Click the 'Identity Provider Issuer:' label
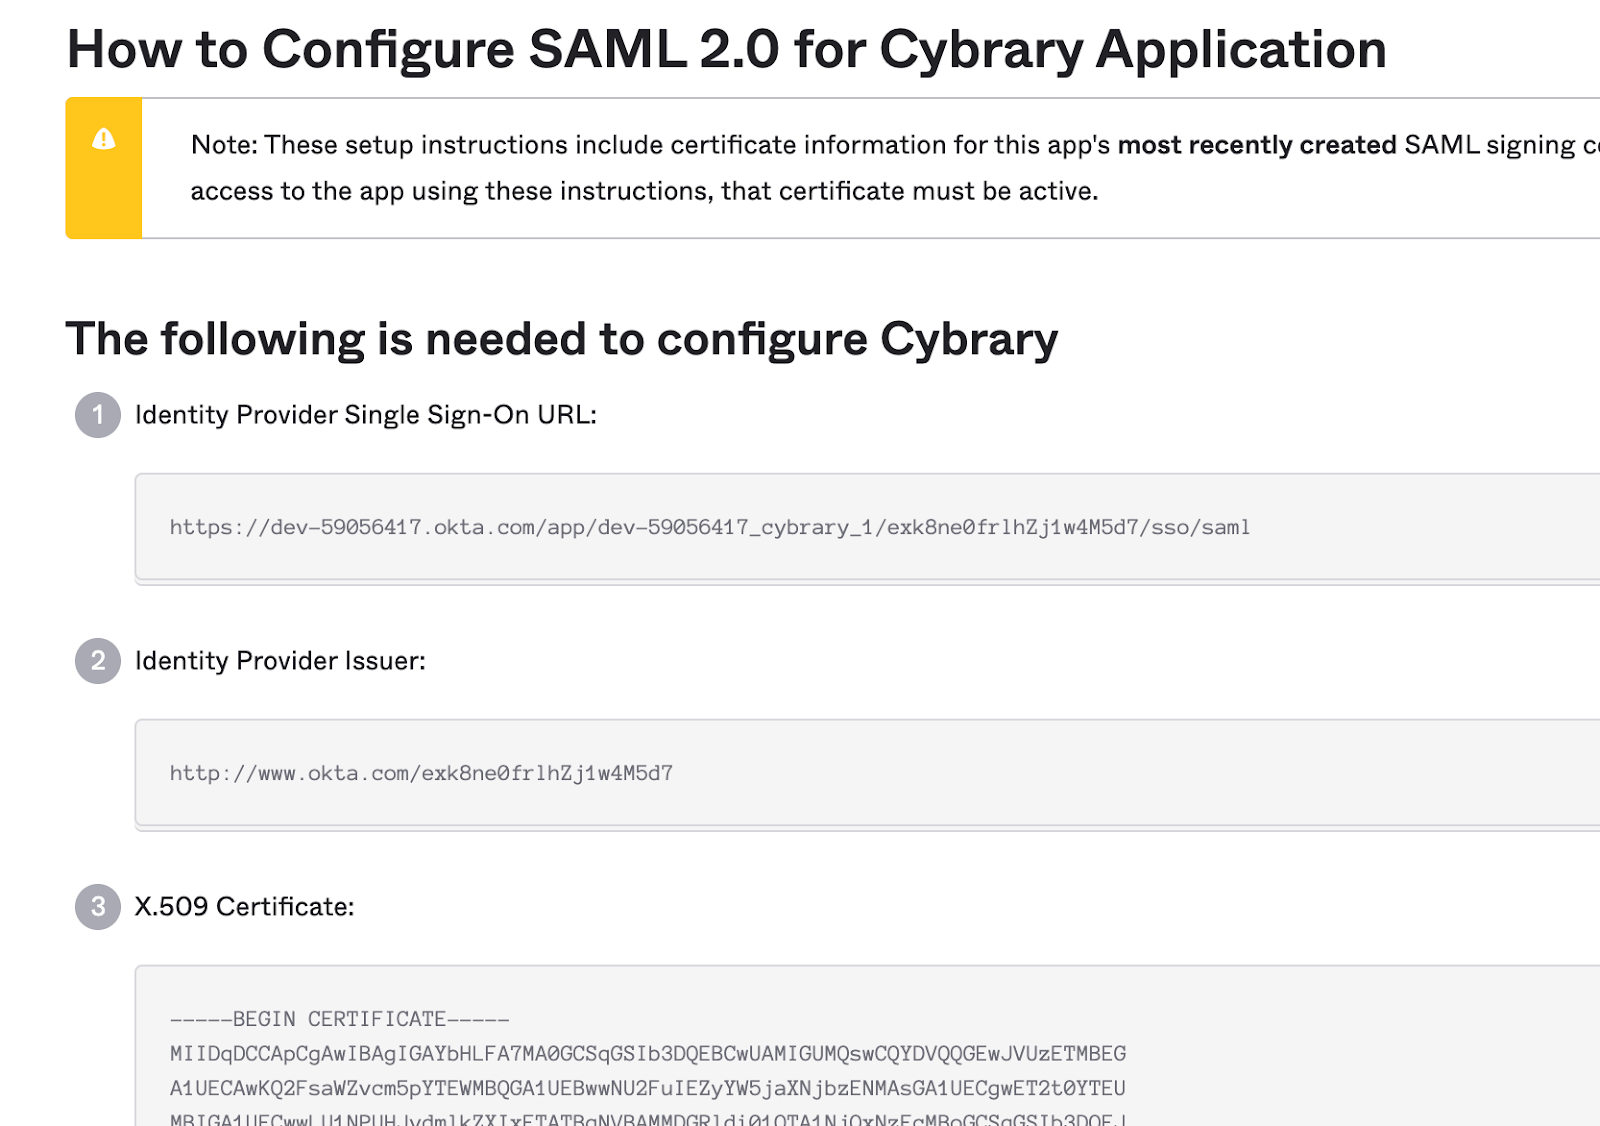Screen dimensions: 1600x1126 tap(280, 661)
